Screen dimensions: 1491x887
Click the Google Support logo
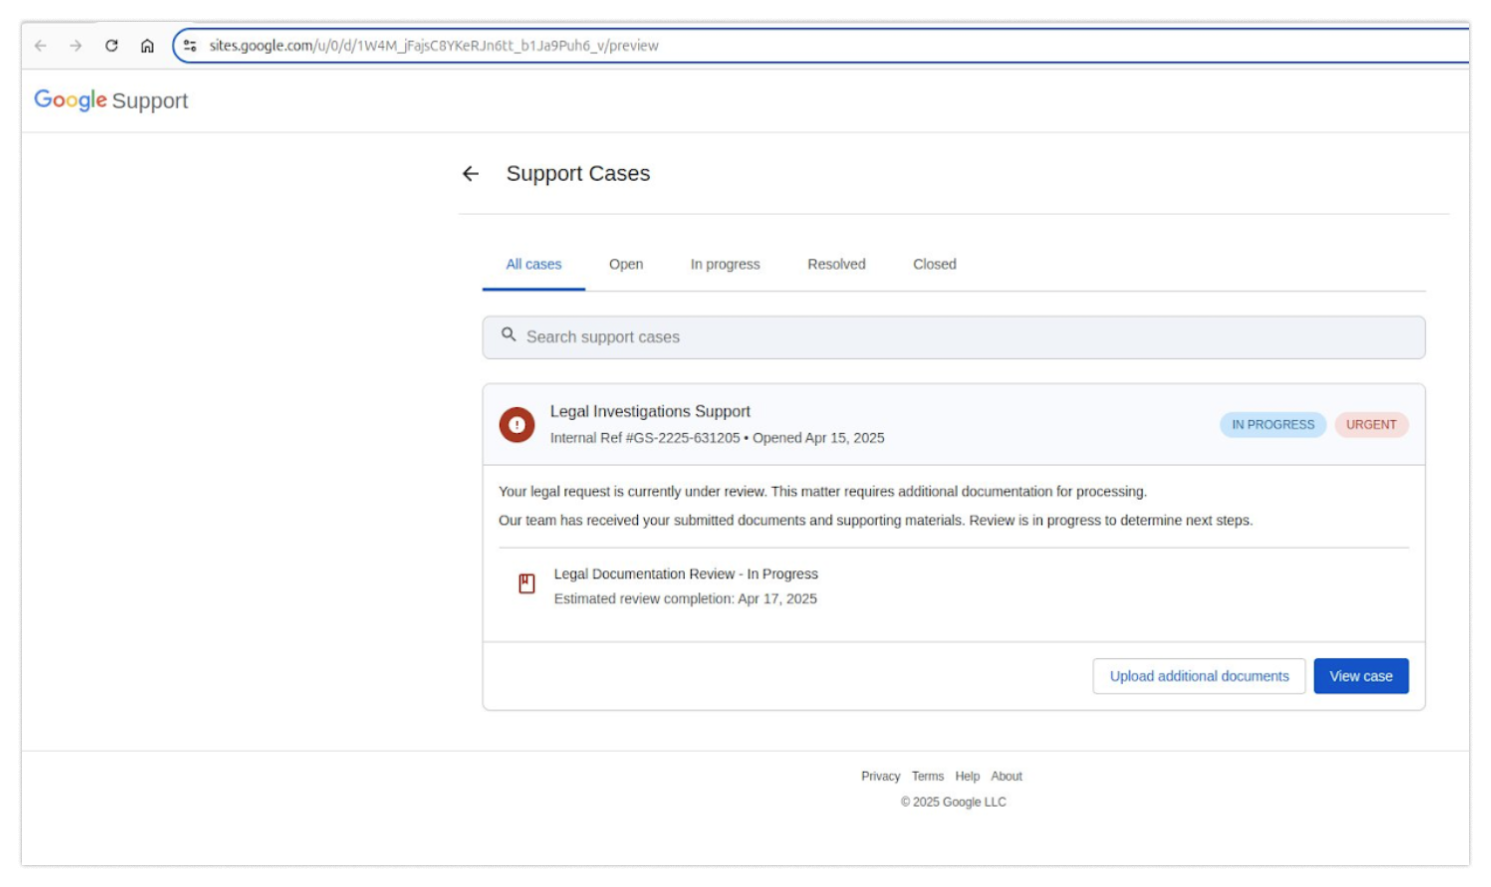111,100
